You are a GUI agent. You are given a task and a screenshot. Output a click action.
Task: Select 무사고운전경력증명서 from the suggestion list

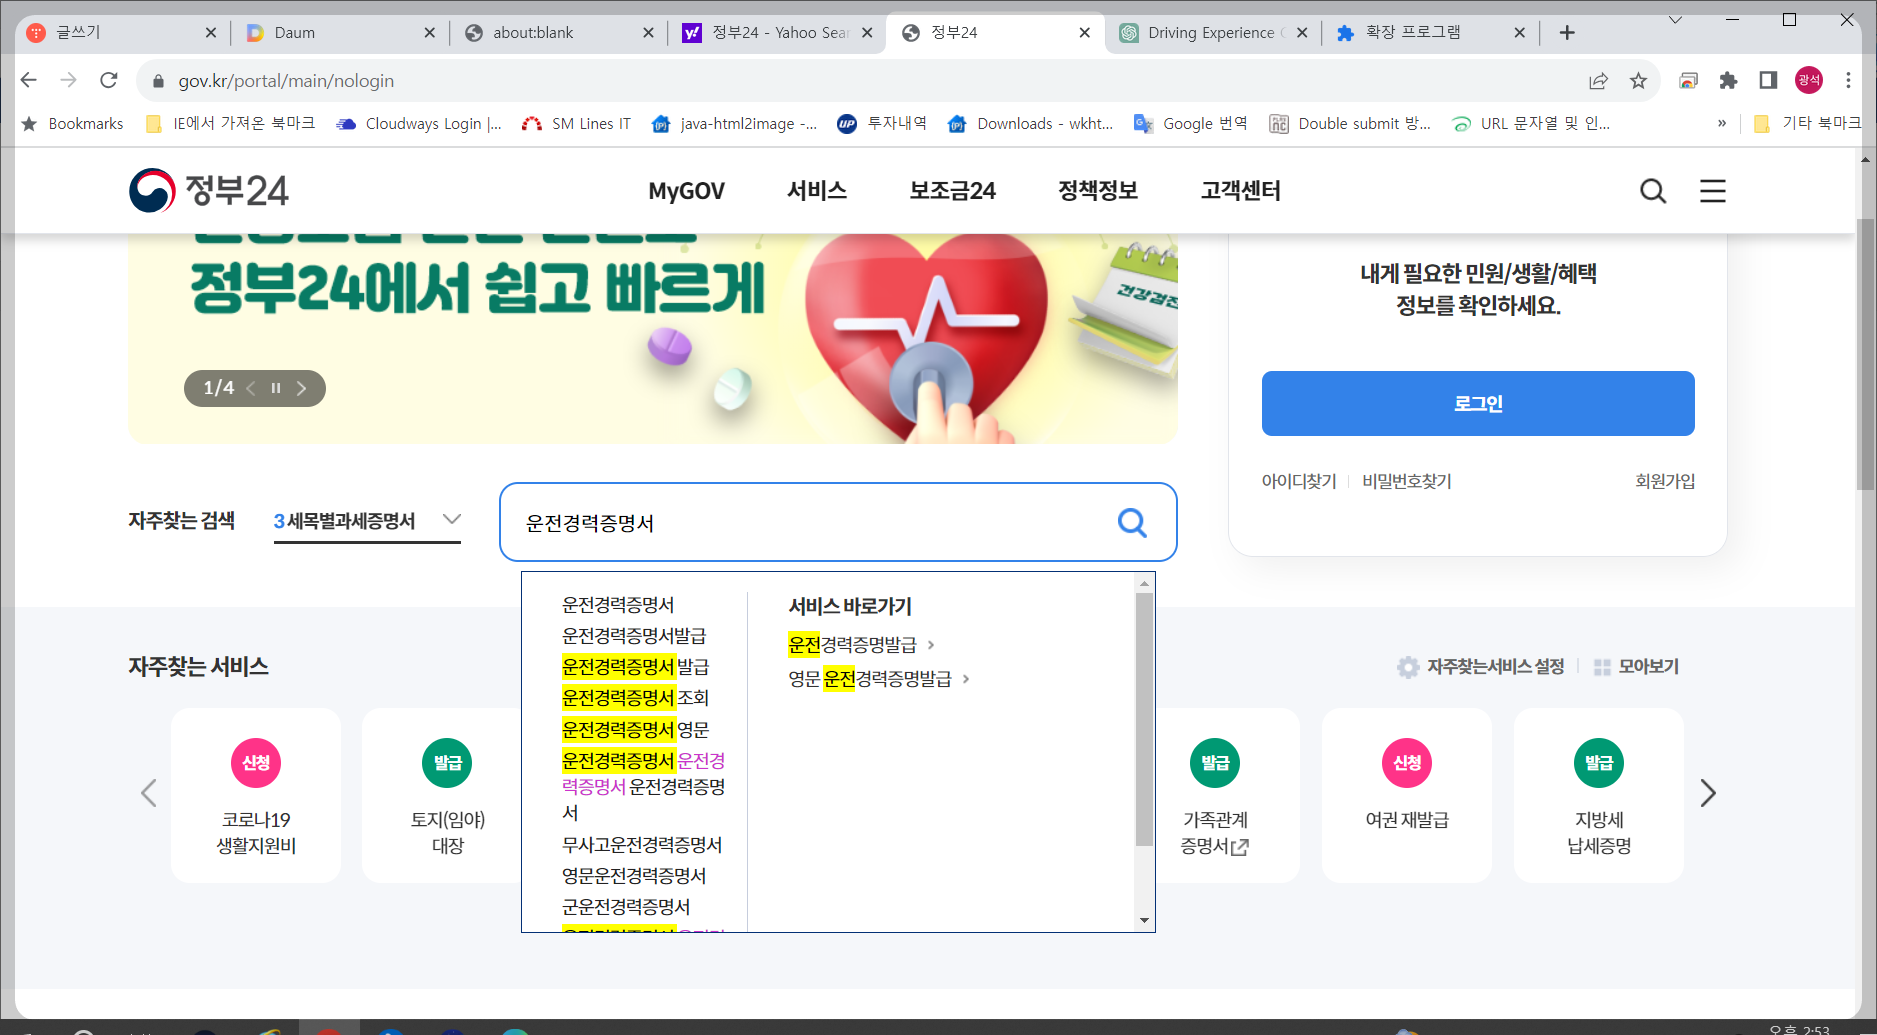[x=643, y=844]
